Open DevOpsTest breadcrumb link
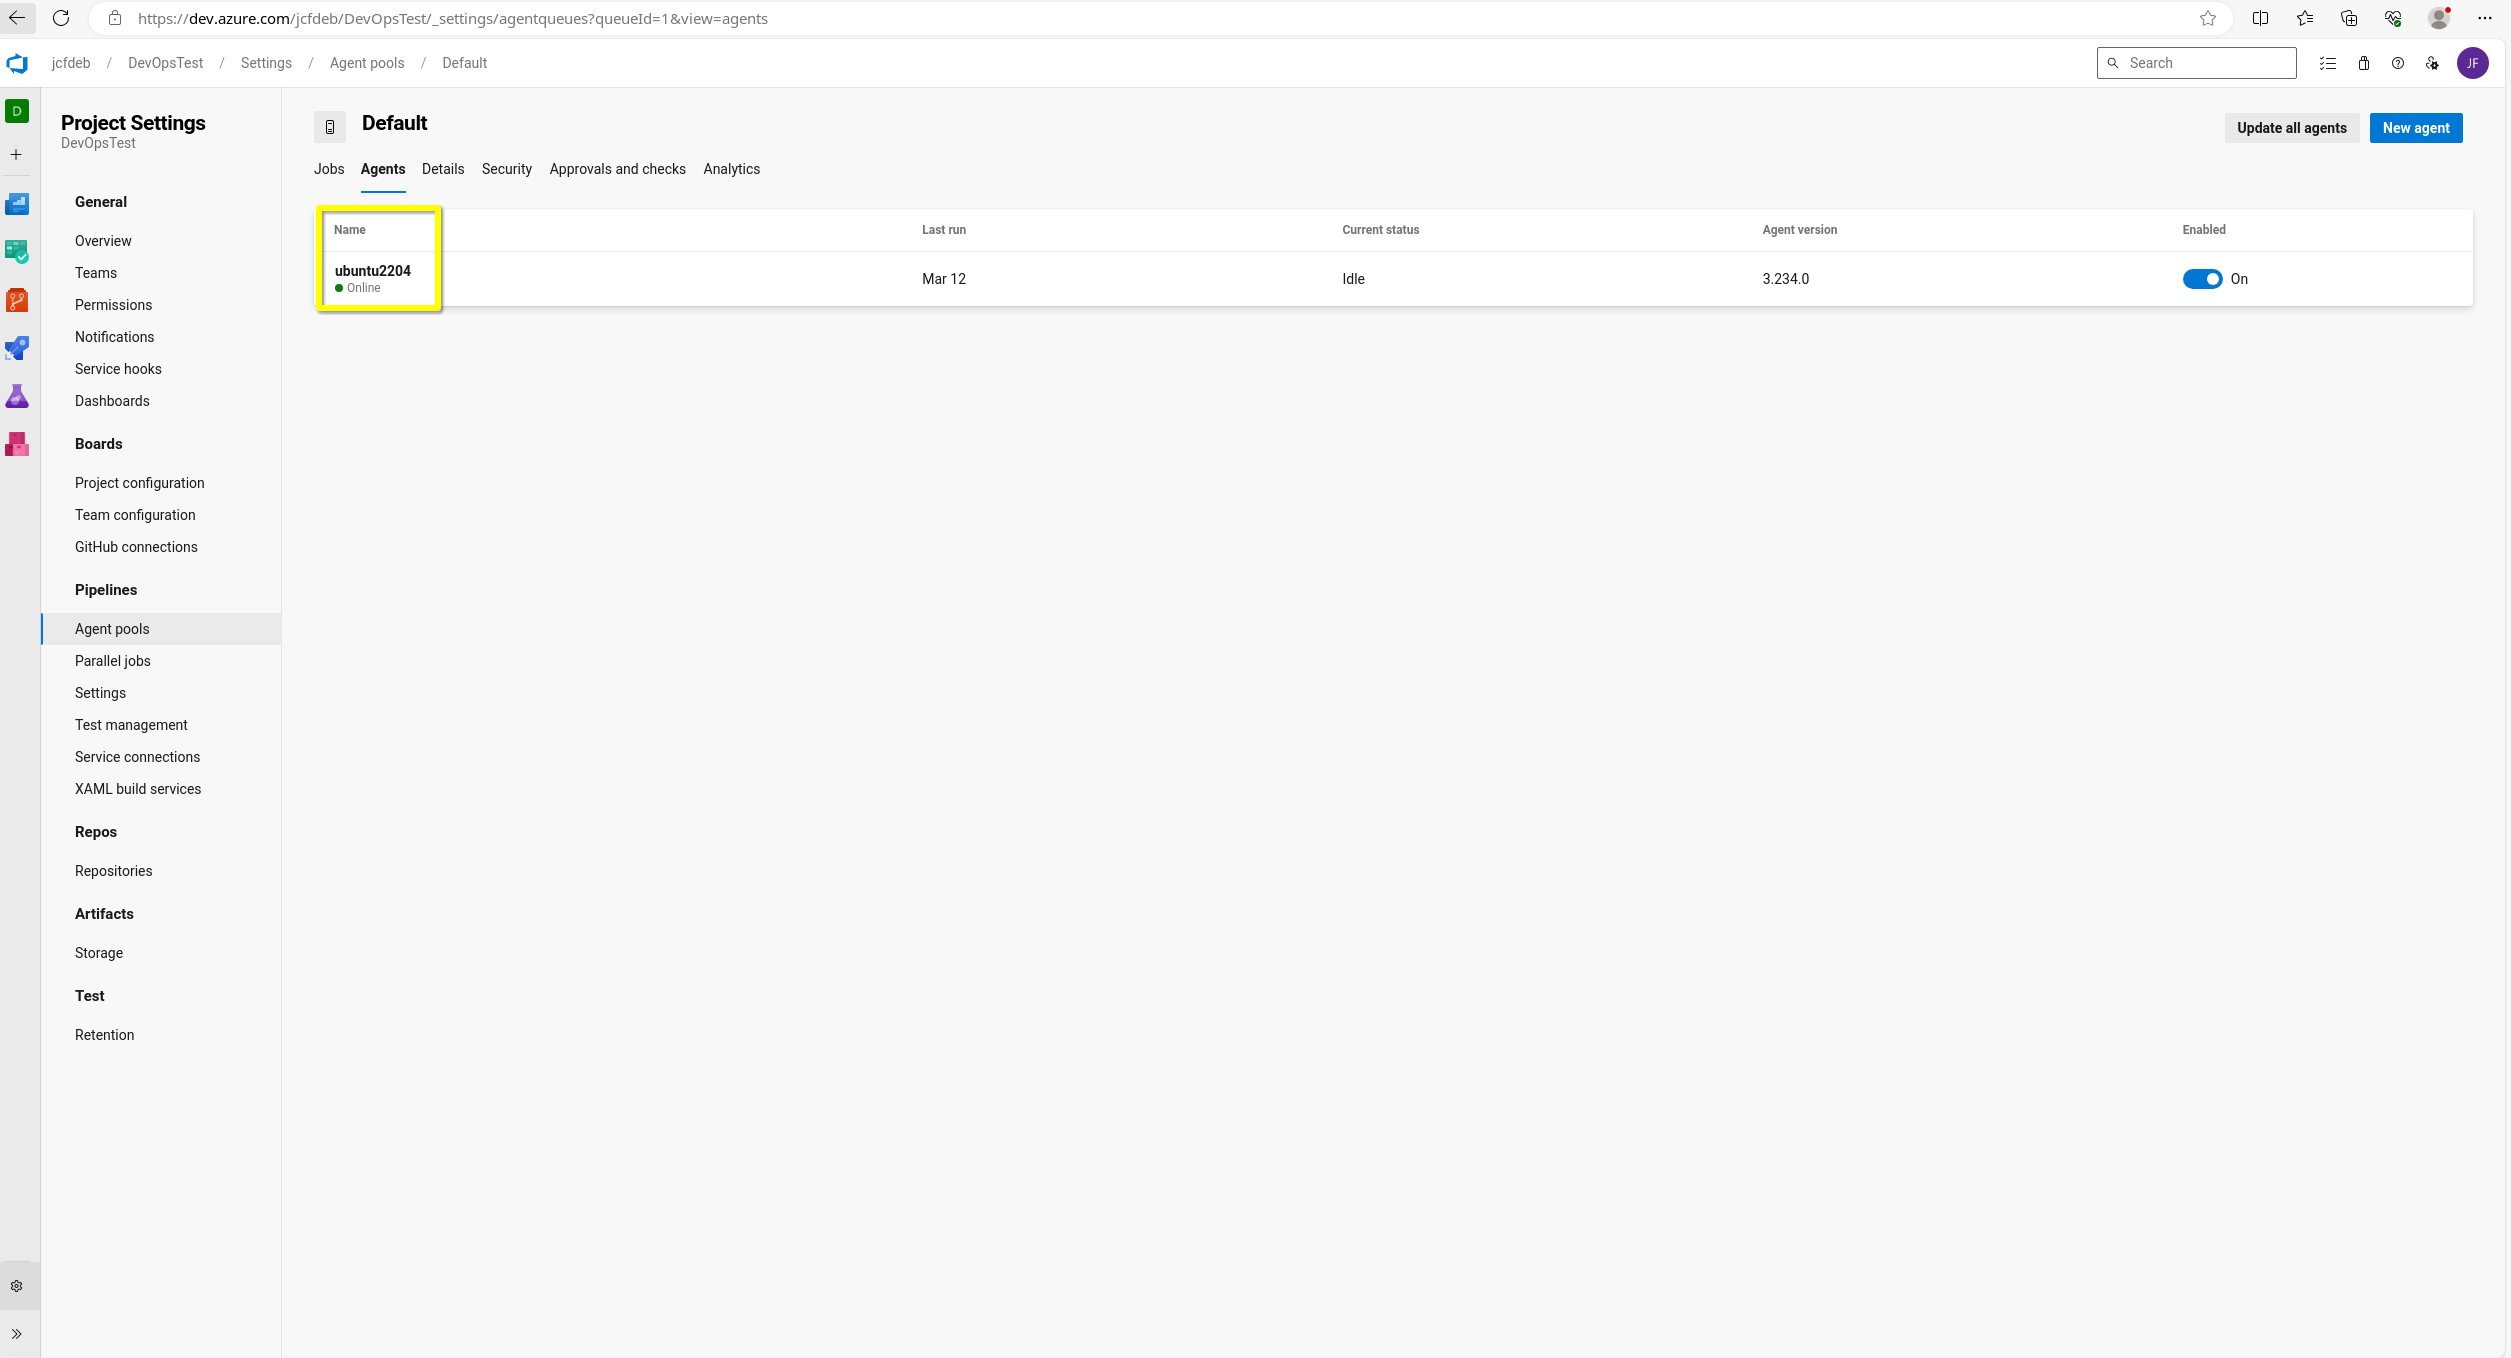2511x1358 pixels. [x=166, y=63]
